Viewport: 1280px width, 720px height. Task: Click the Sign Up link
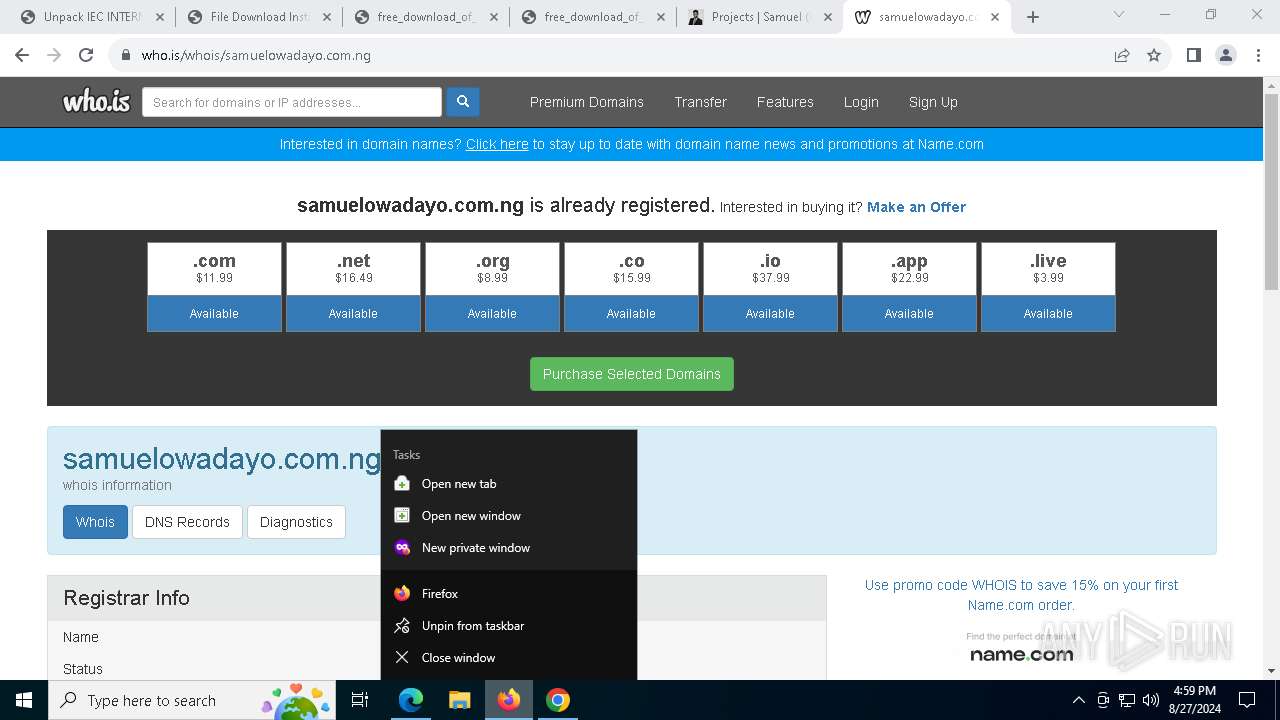(x=933, y=102)
